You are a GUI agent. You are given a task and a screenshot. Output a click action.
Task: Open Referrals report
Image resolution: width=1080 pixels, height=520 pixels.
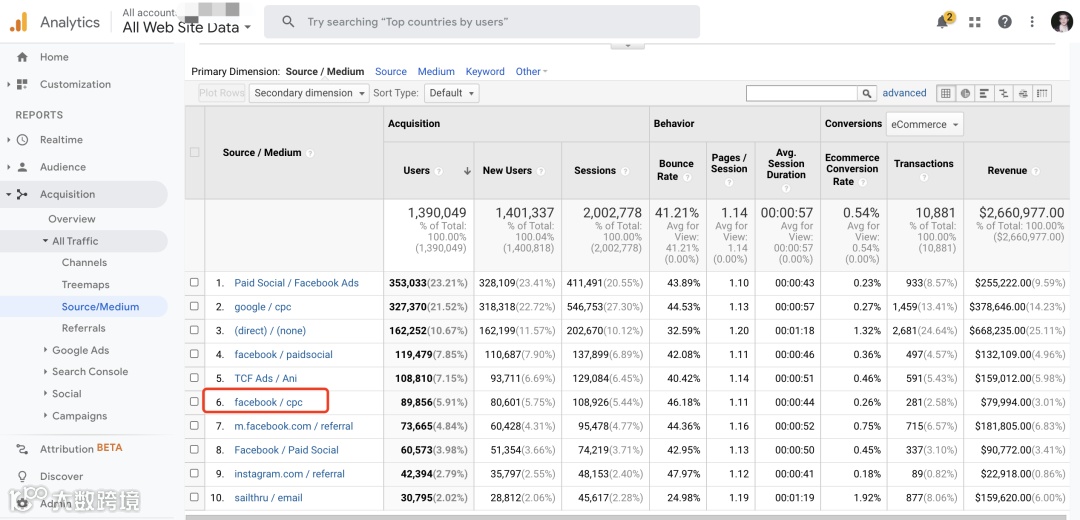83,329
